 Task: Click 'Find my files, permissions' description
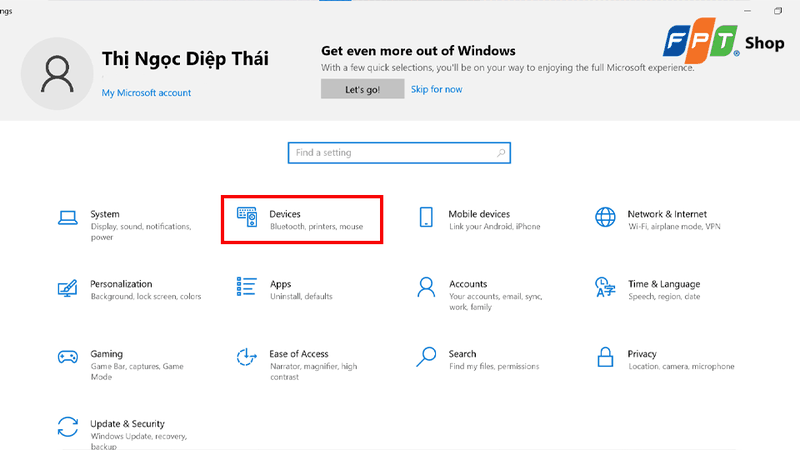[494, 366]
